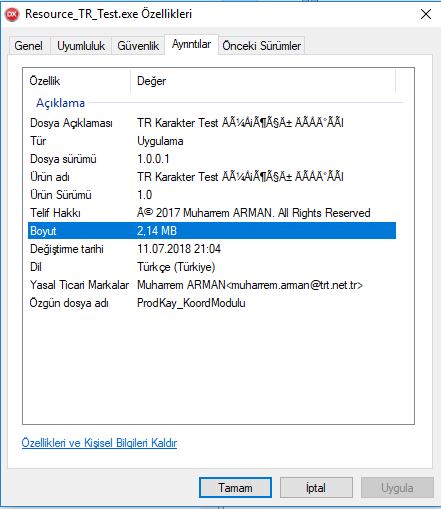Select the highlighted Boyut label
Screen dimensions: 441x509
[x=43, y=231]
